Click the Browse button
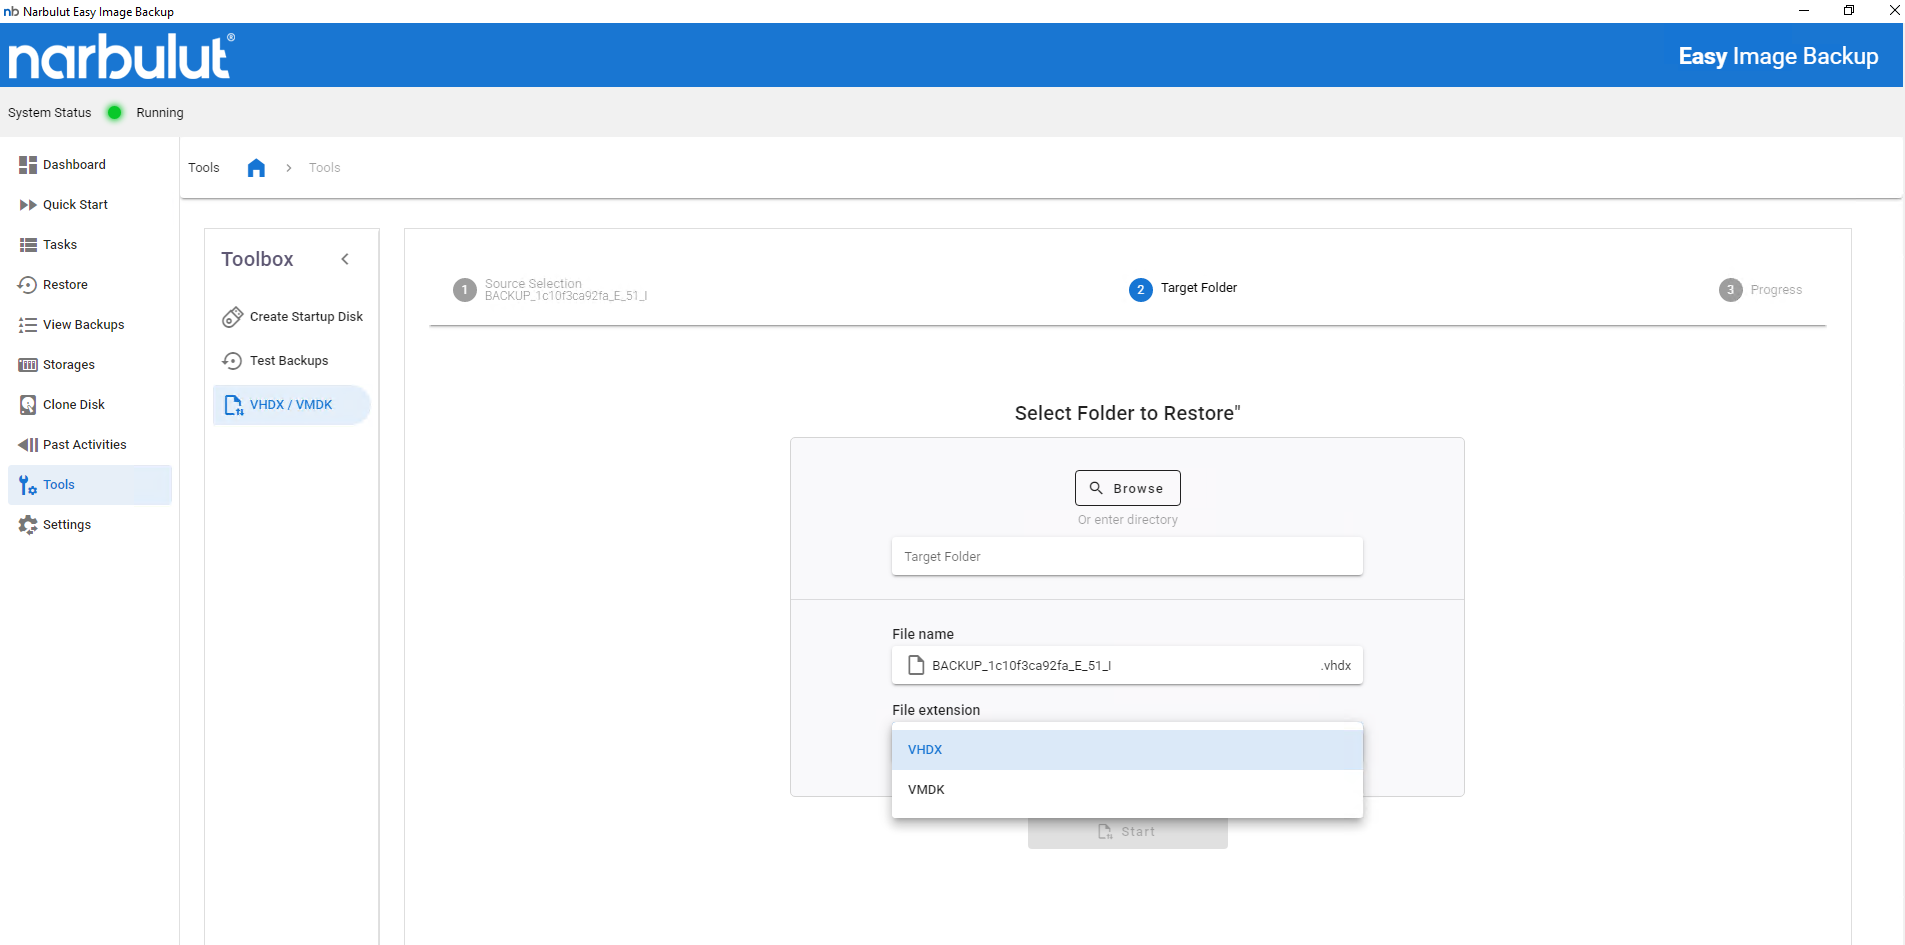1905x945 pixels. point(1127,488)
